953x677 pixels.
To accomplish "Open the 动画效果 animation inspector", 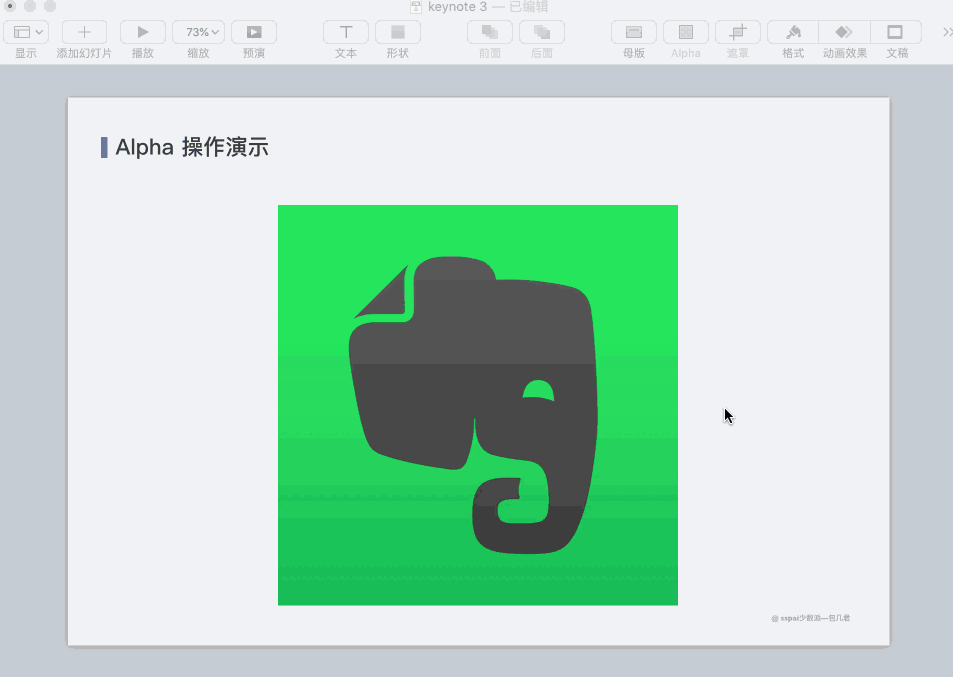I will (x=845, y=32).
